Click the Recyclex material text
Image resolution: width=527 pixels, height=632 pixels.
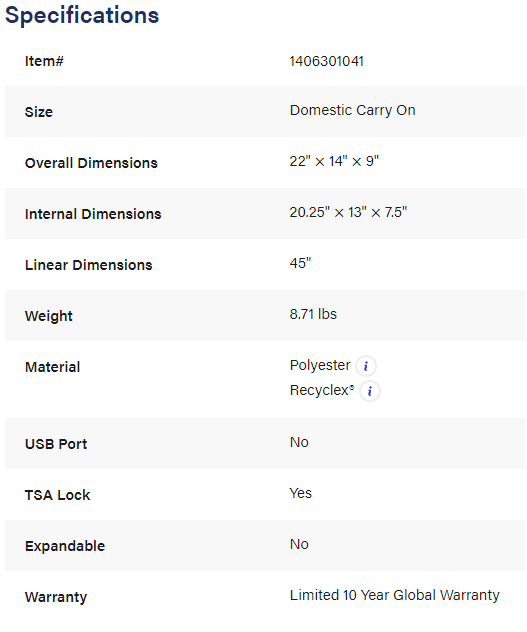pos(322,390)
